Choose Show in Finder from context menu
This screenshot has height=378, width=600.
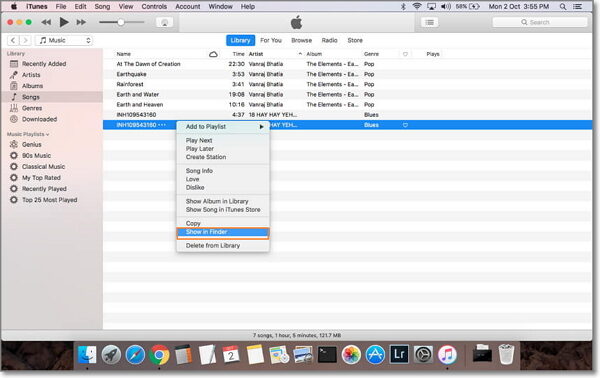point(223,232)
